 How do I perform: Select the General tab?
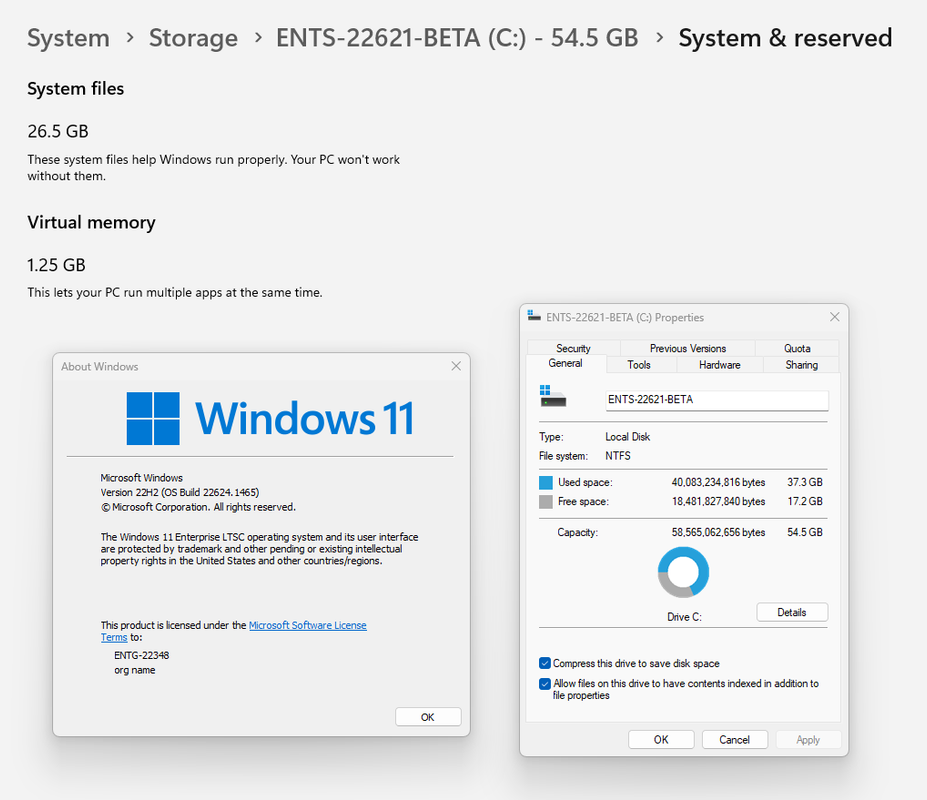tap(565, 363)
